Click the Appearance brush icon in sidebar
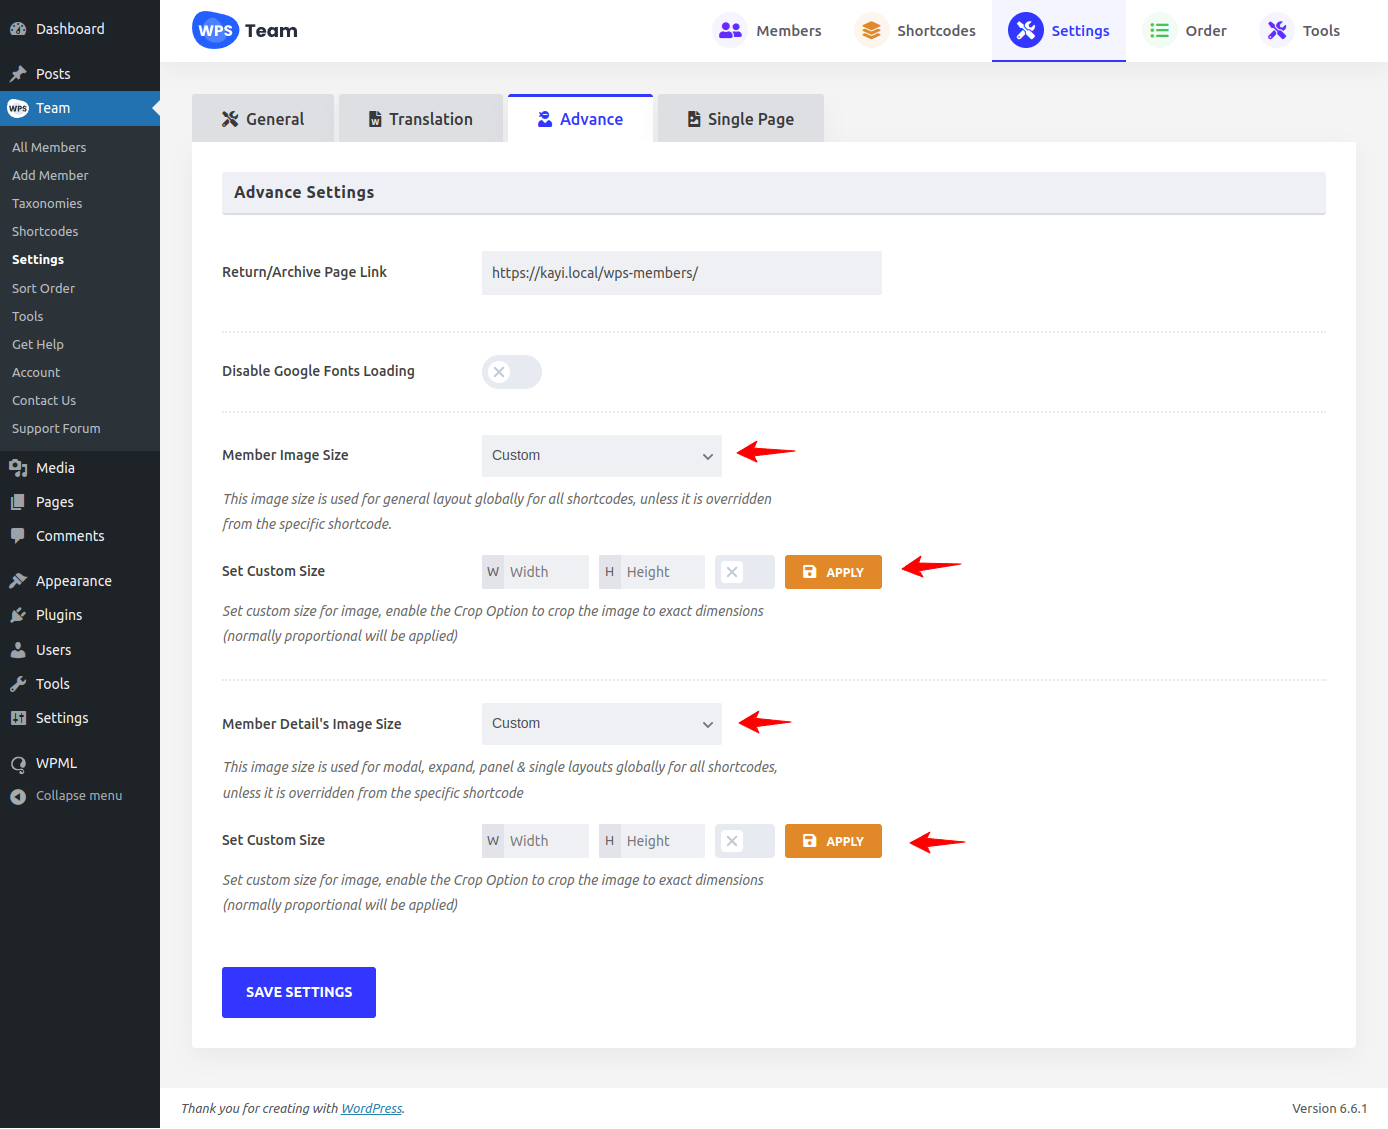Image resolution: width=1388 pixels, height=1129 pixels. point(18,581)
